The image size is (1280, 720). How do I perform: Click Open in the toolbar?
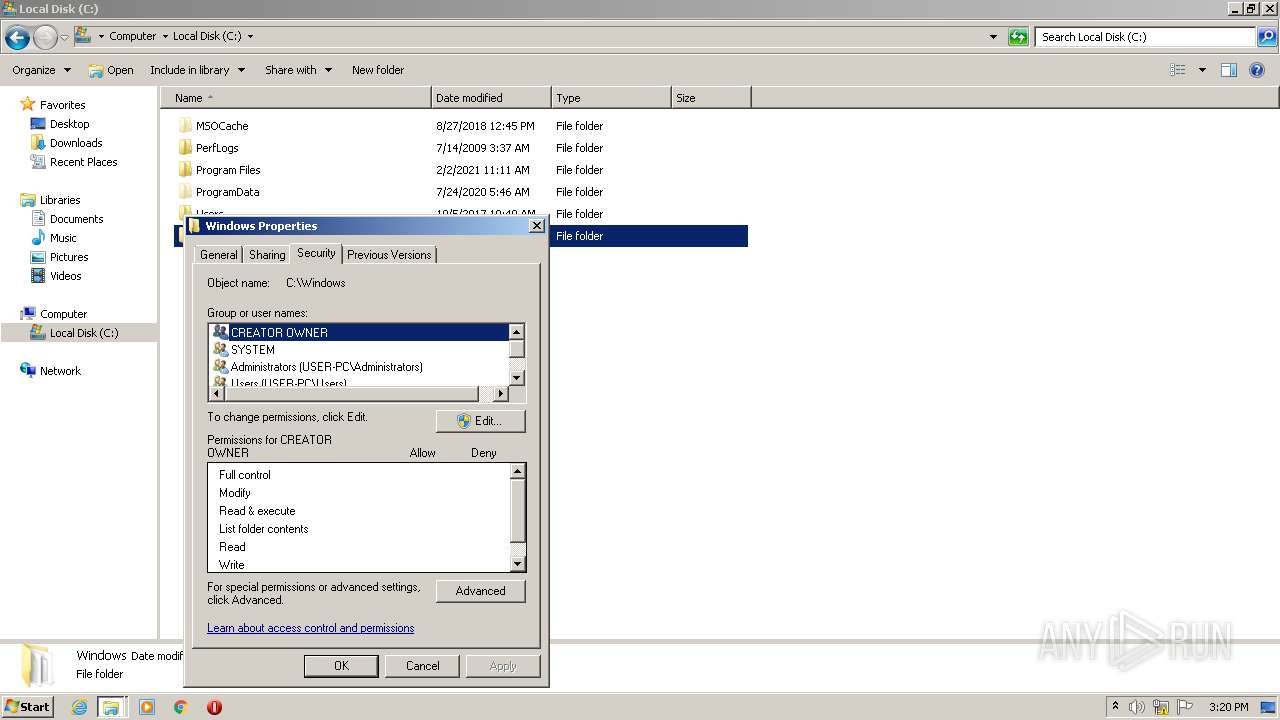click(111, 70)
